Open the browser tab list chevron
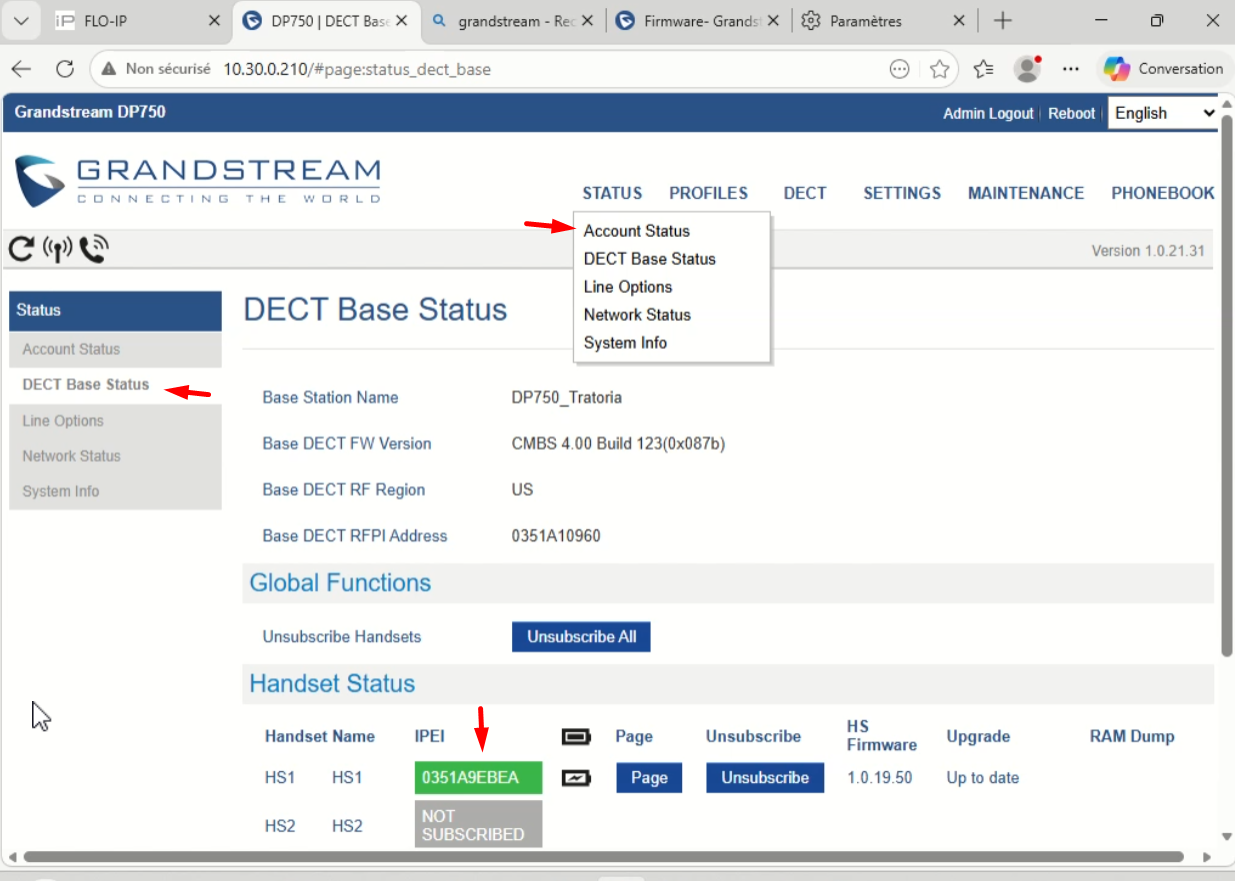The width and height of the screenshot is (1235, 881). [x=22, y=21]
